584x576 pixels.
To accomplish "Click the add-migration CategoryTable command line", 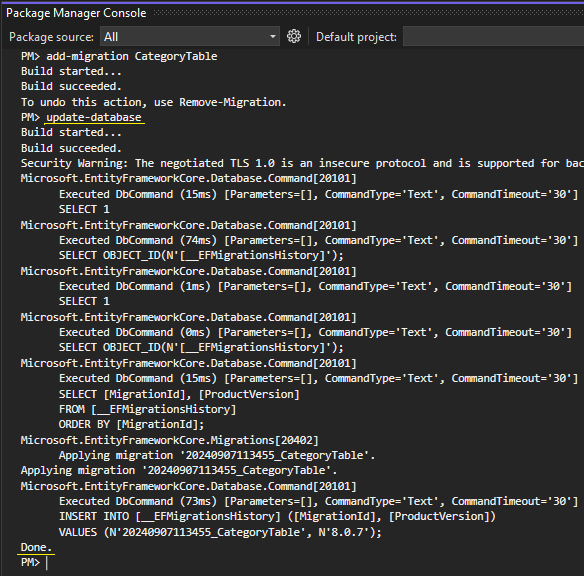I will pos(119,56).
